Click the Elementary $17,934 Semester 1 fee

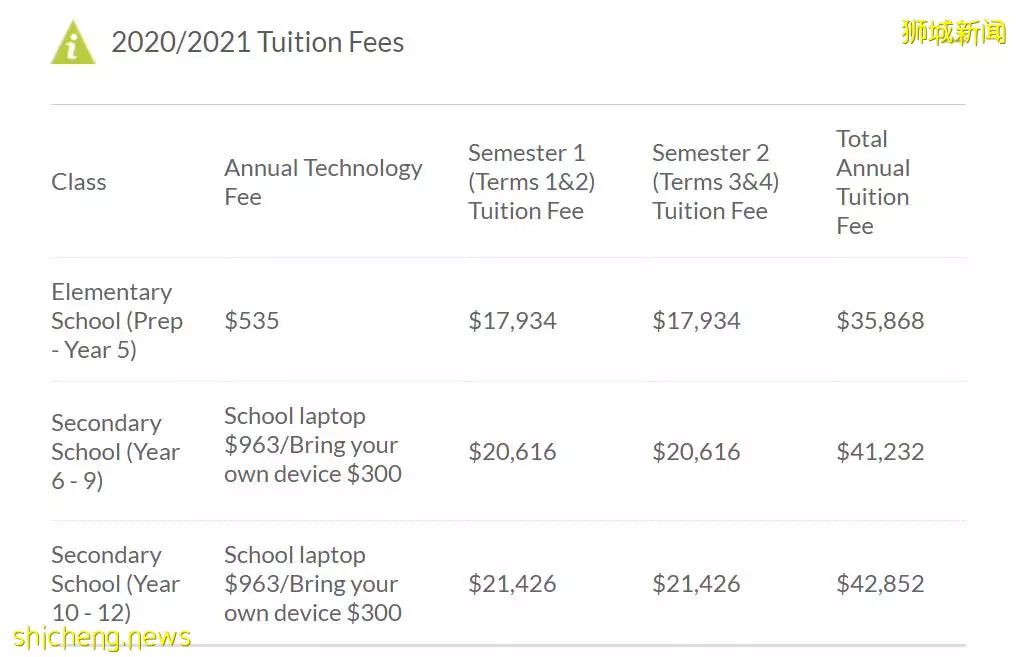click(512, 320)
